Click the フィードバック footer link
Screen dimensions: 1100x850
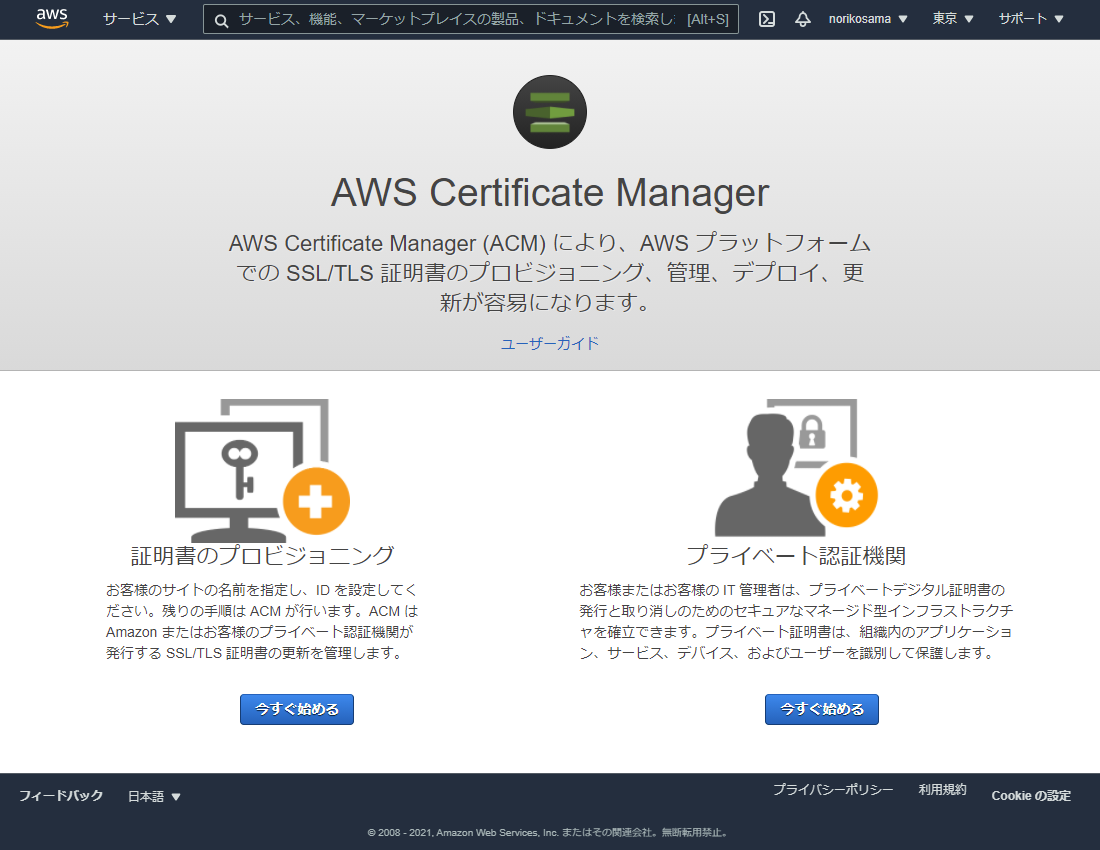pyautogui.click(x=61, y=795)
